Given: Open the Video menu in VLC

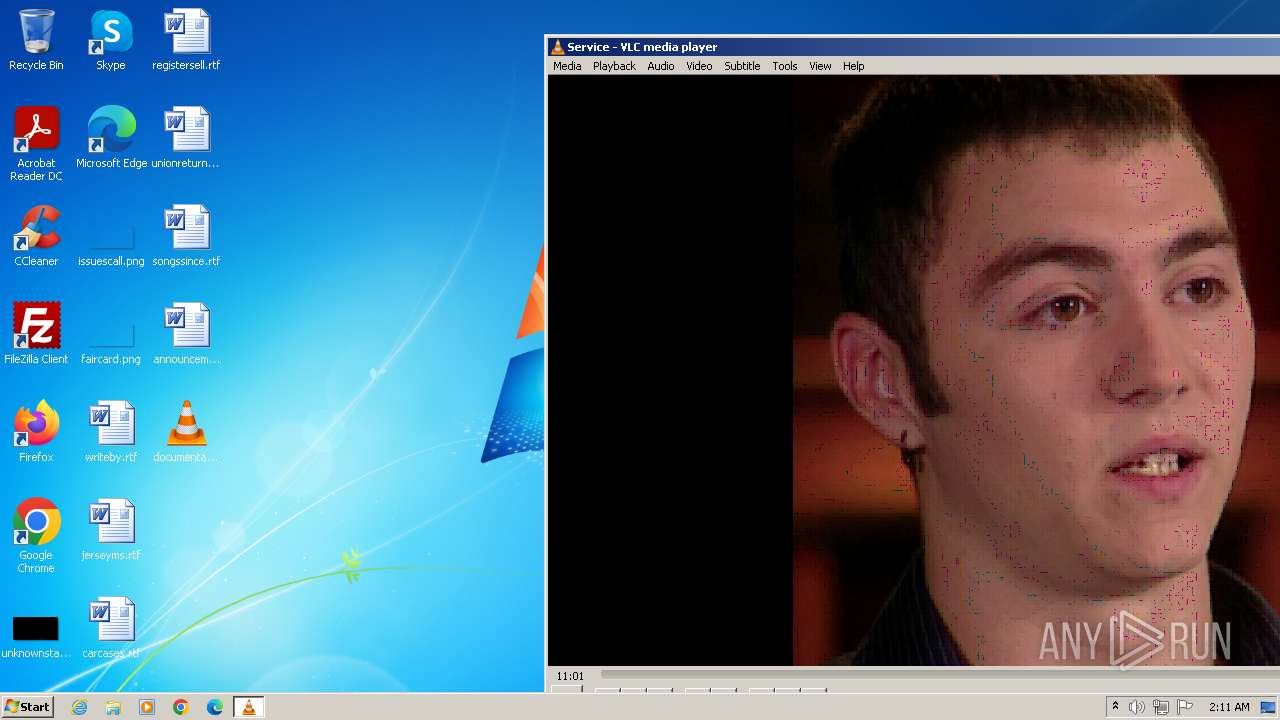Looking at the screenshot, I should pos(699,66).
